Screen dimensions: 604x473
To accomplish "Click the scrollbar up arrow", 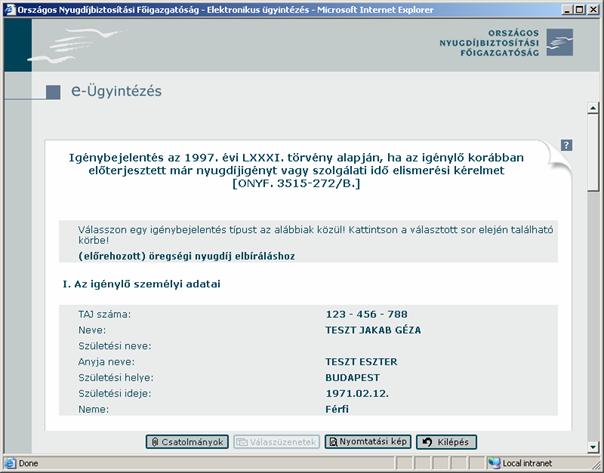I will [x=593, y=108].
